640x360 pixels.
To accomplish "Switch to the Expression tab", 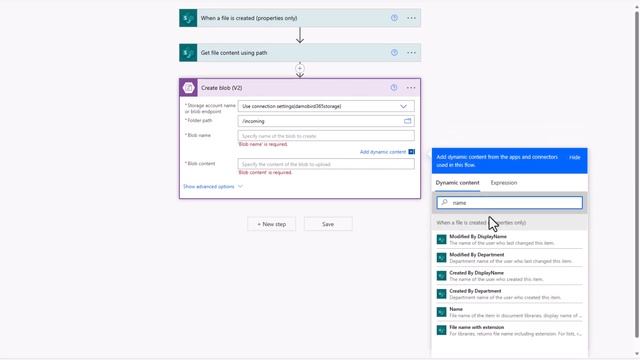I will point(504,183).
